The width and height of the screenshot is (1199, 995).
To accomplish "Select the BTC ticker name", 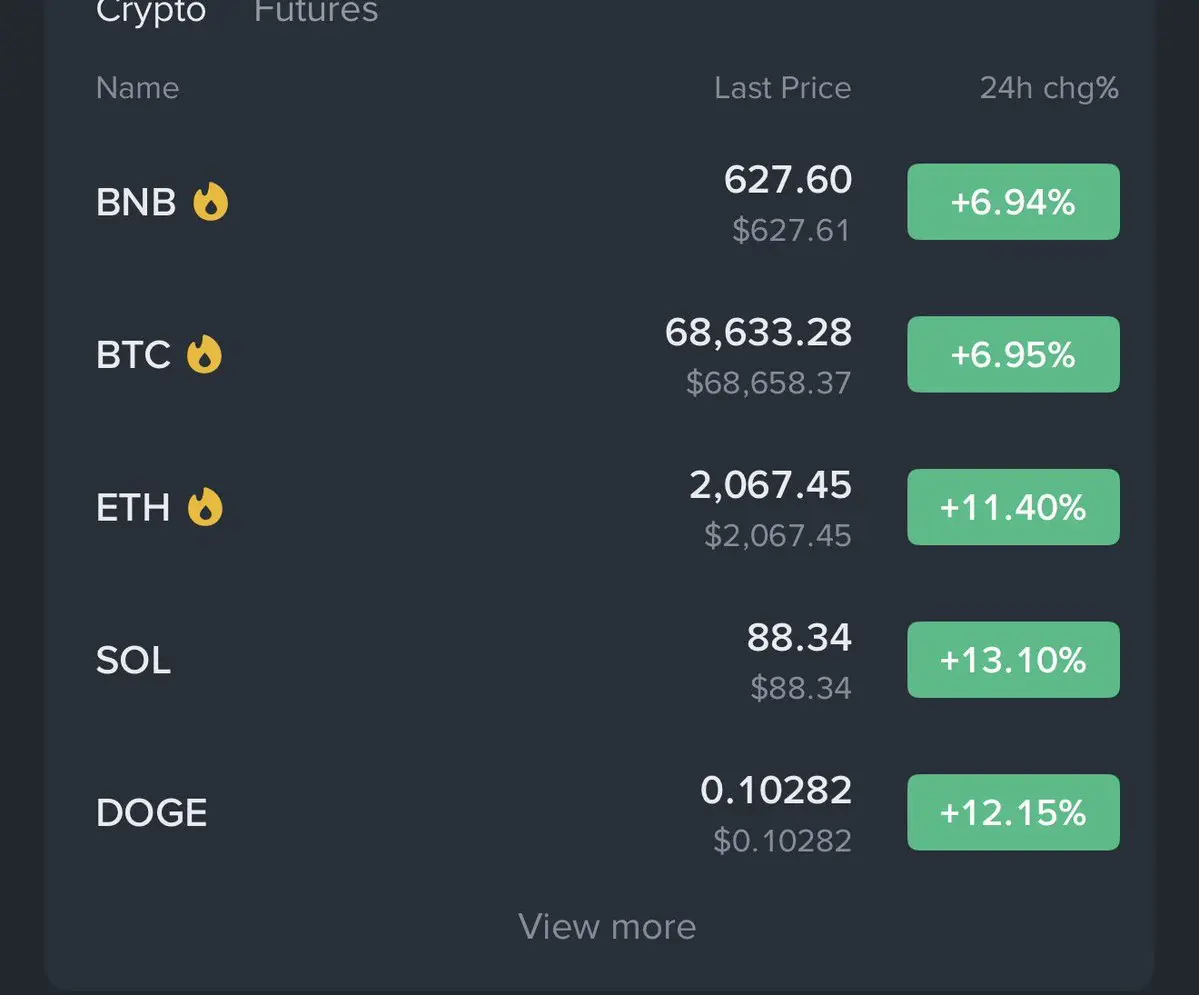I will (134, 355).
